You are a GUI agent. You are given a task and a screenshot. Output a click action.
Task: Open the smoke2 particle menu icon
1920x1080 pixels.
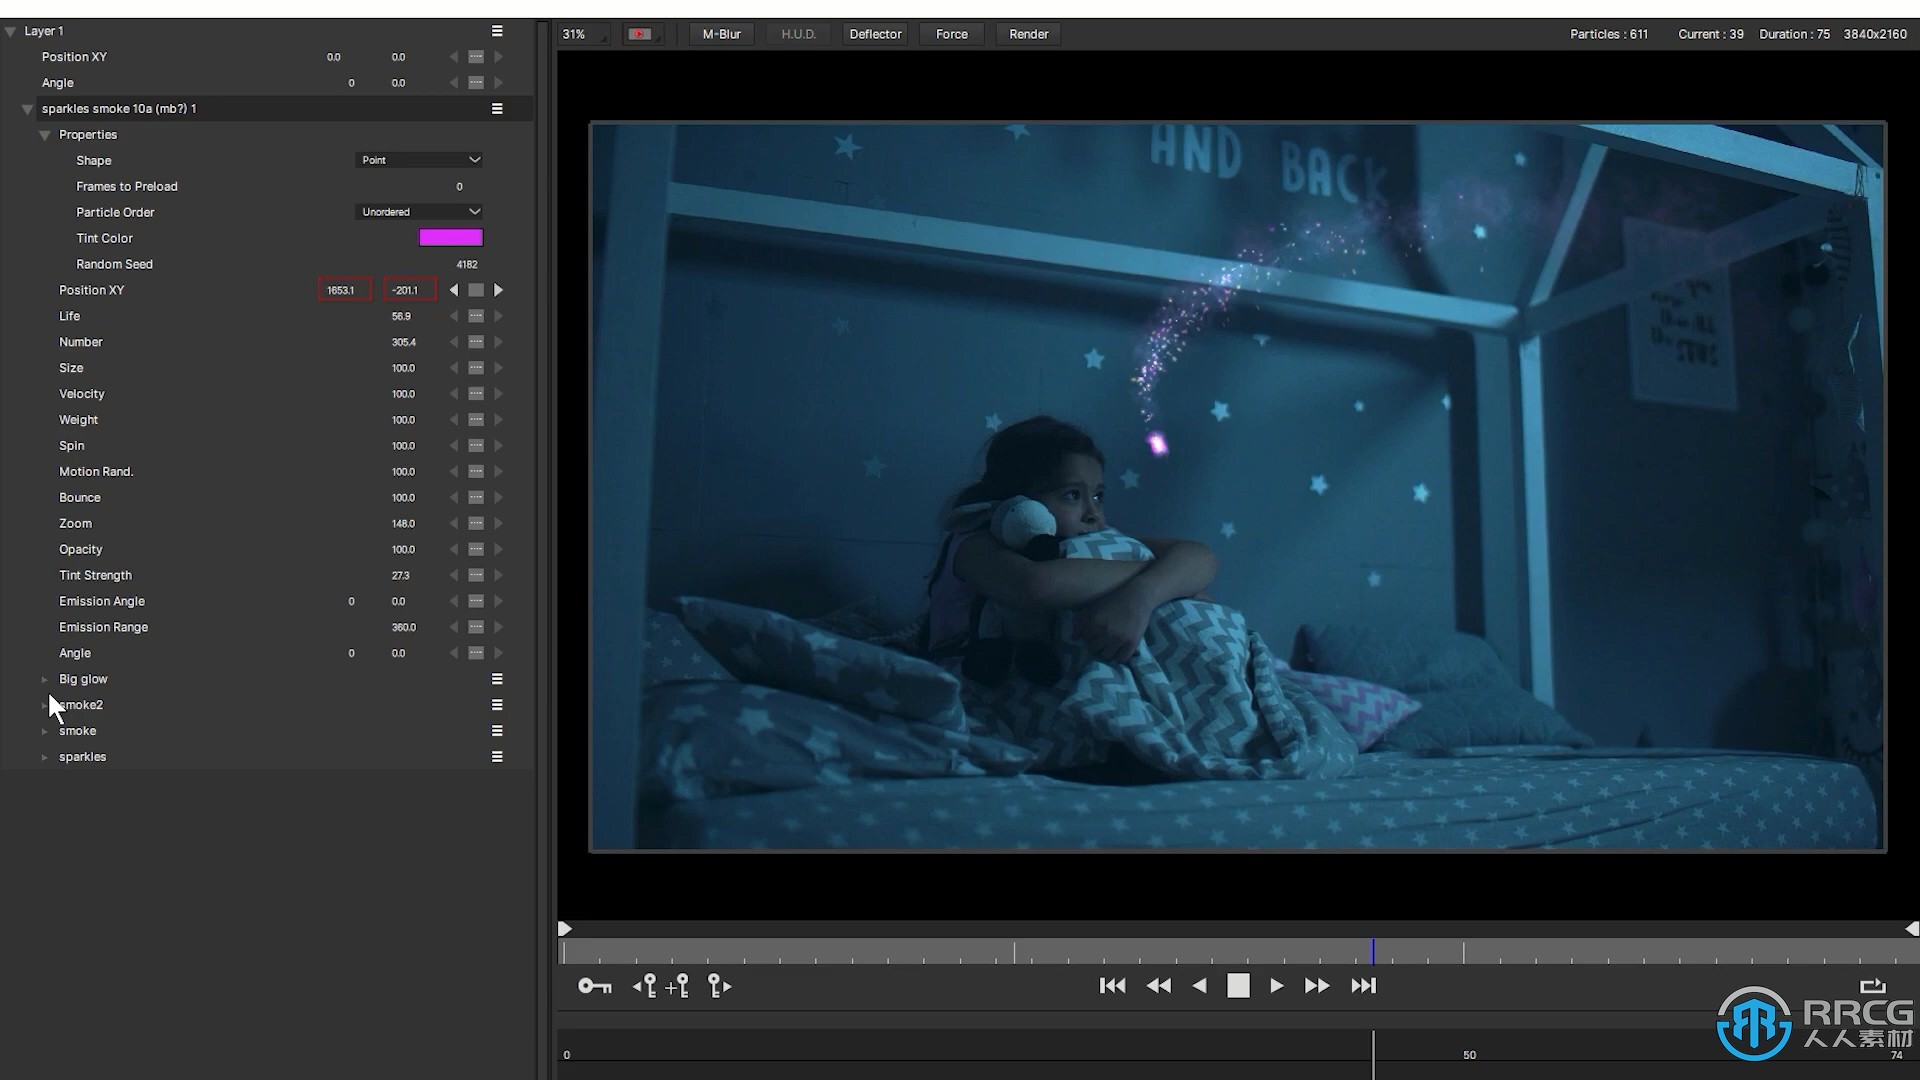click(x=497, y=705)
